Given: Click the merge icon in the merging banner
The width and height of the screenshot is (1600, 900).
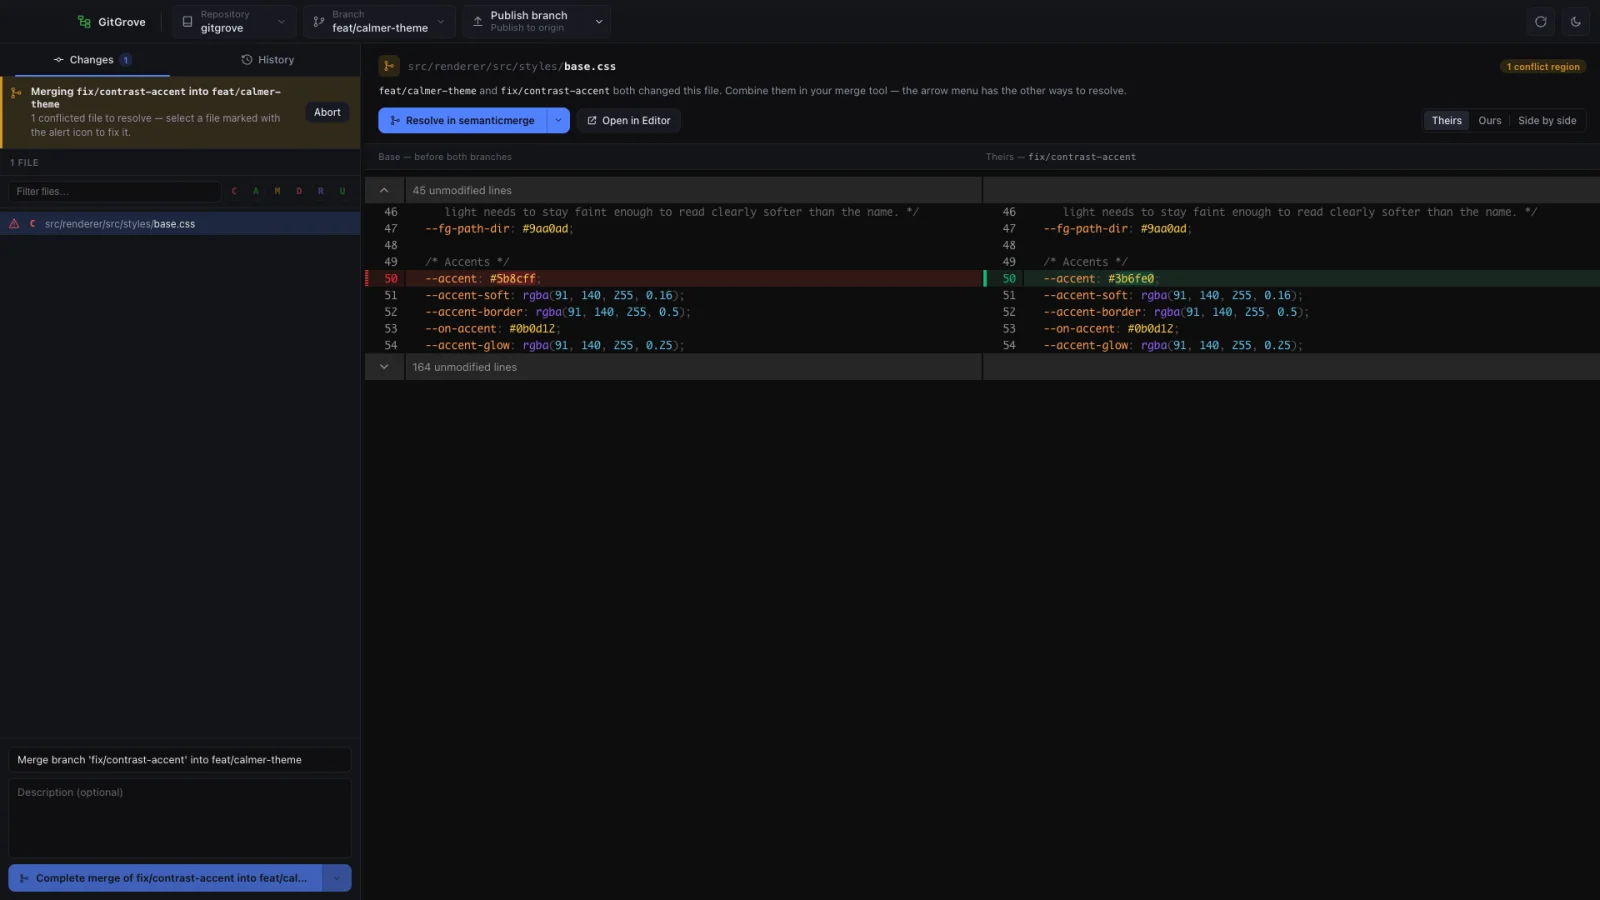Looking at the screenshot, I should click(x=16, y=92).
